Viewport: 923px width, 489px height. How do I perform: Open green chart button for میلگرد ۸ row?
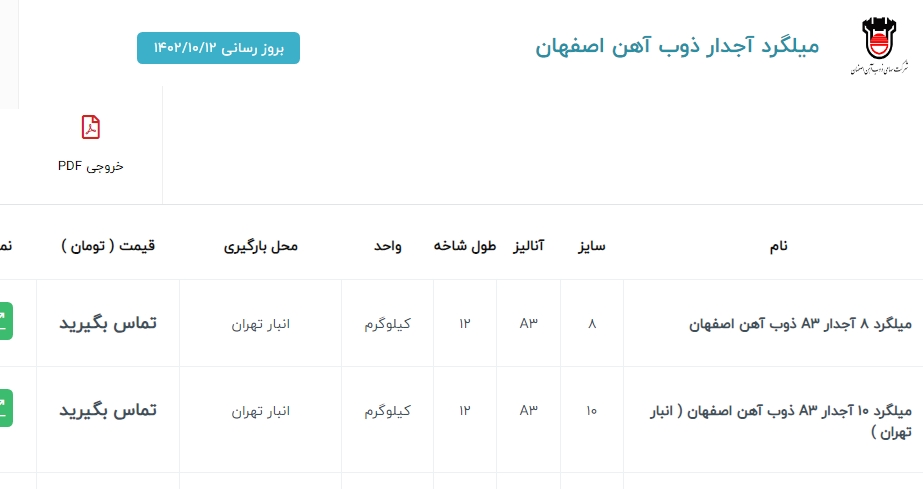point(6,323)
